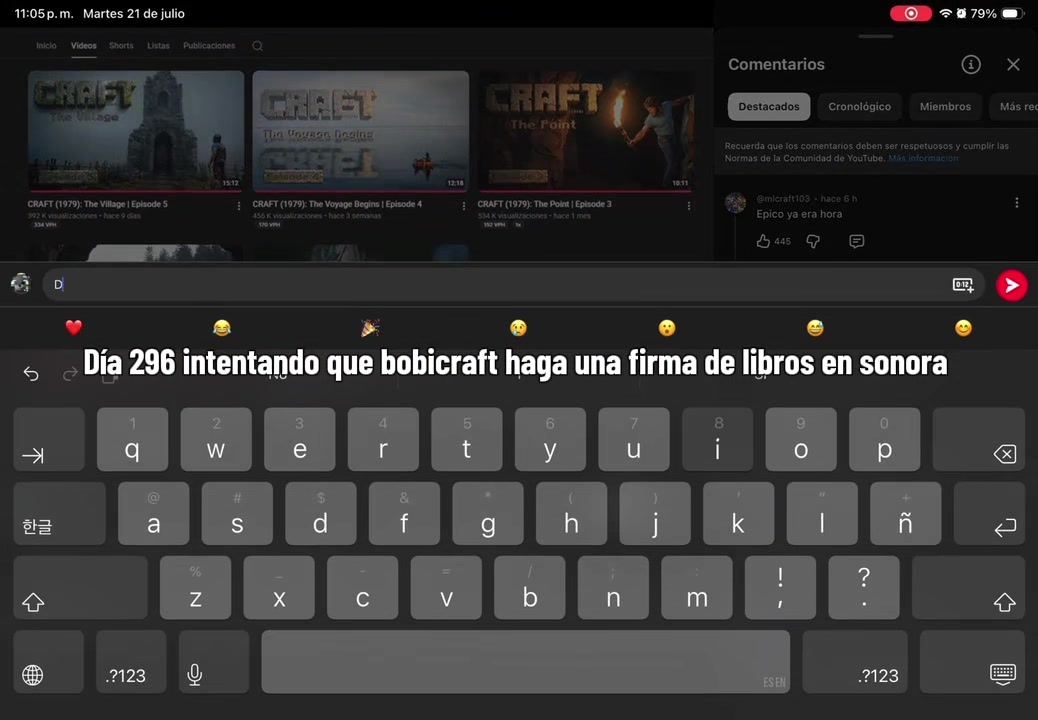Insert the crying face emoji

(518, 327)
